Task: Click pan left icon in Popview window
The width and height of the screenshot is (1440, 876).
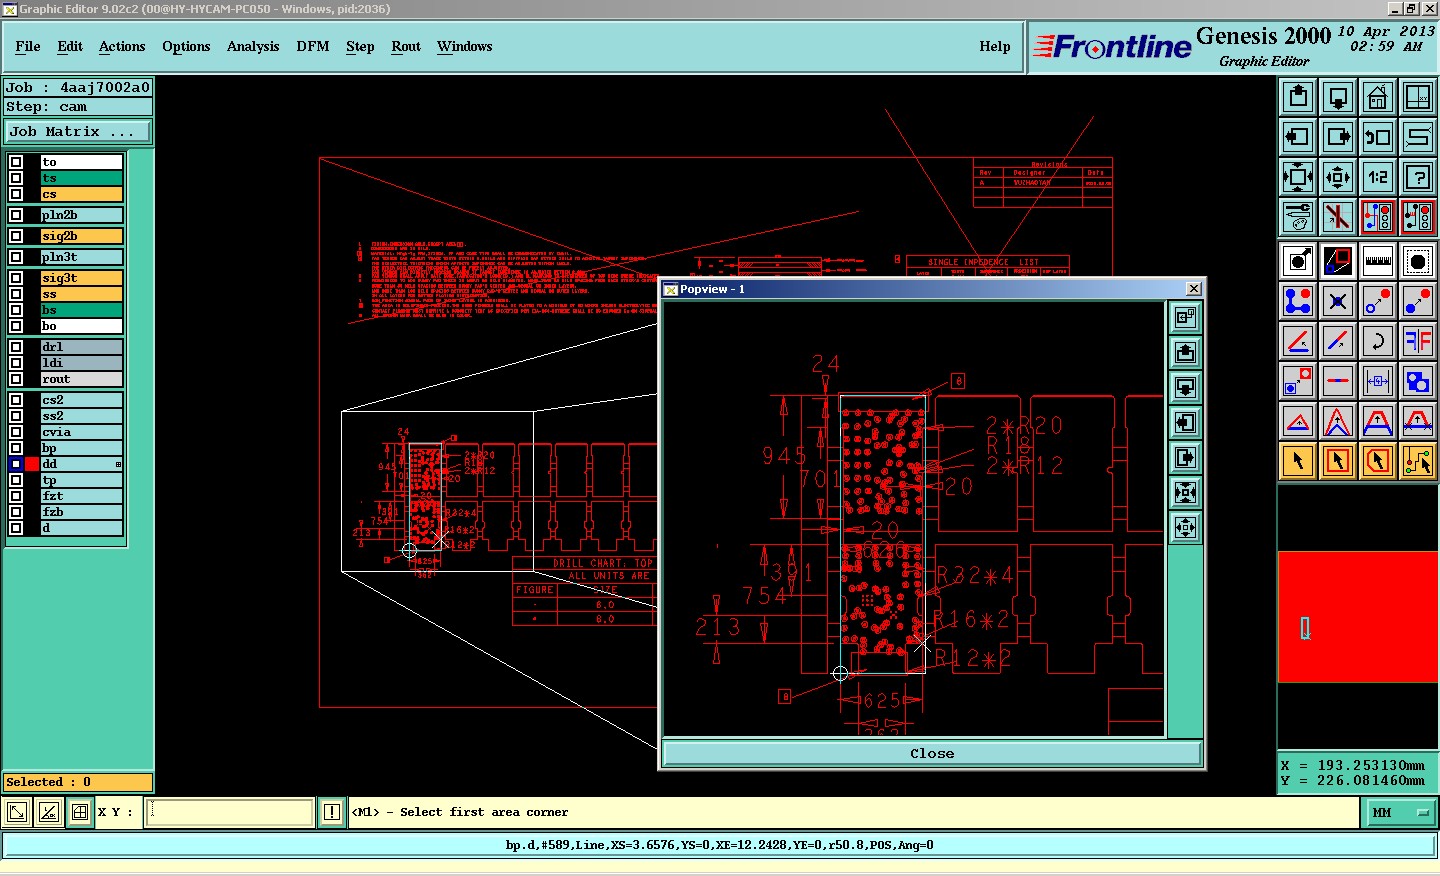Action: point(1185,422)
